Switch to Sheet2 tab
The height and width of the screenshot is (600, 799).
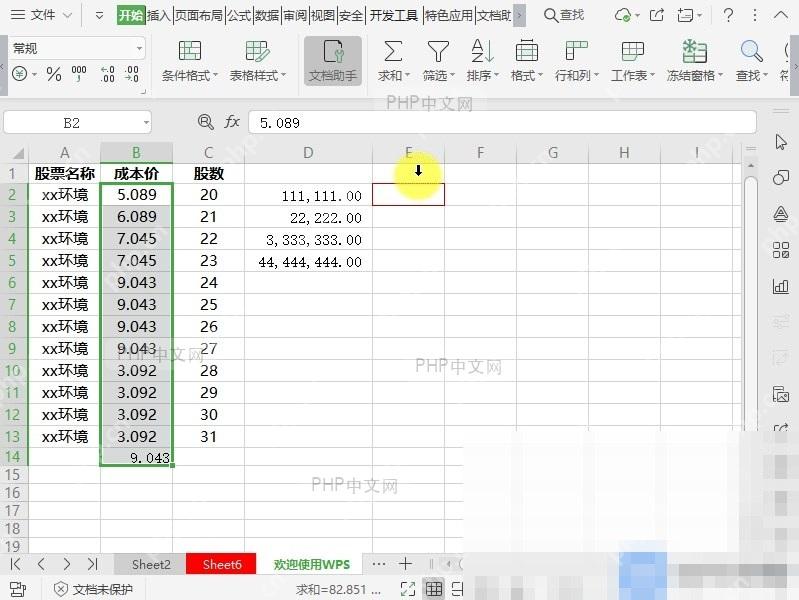(151, 564)
